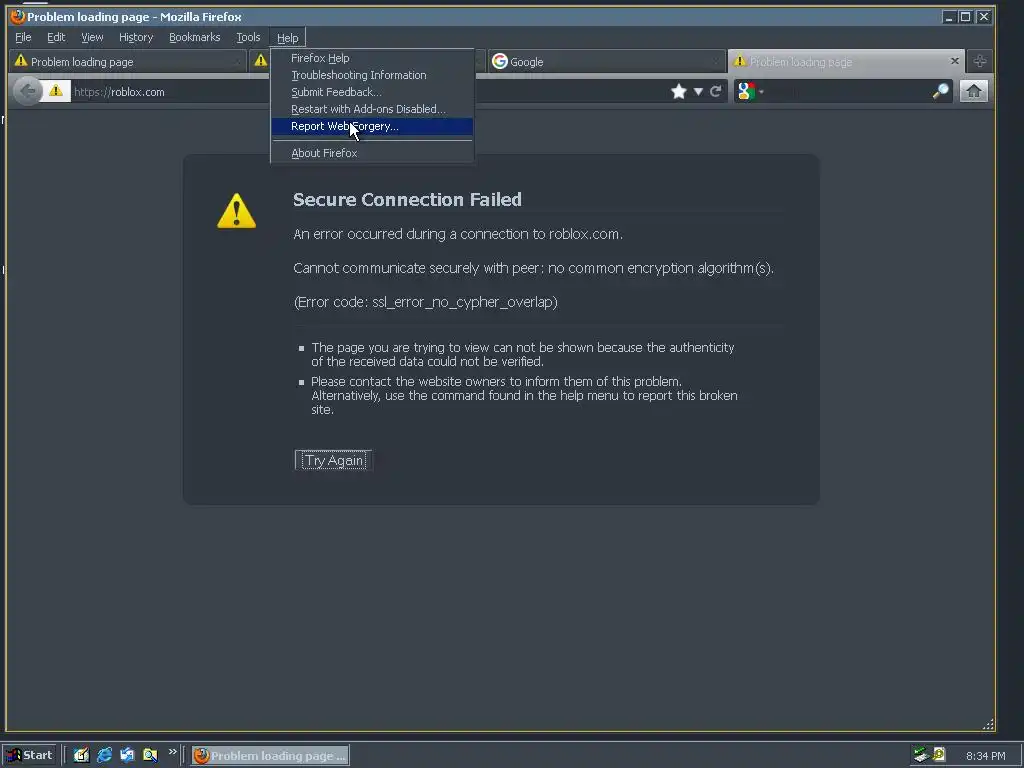
Task: Open the File menu
Action: click(x=23, y=37)
